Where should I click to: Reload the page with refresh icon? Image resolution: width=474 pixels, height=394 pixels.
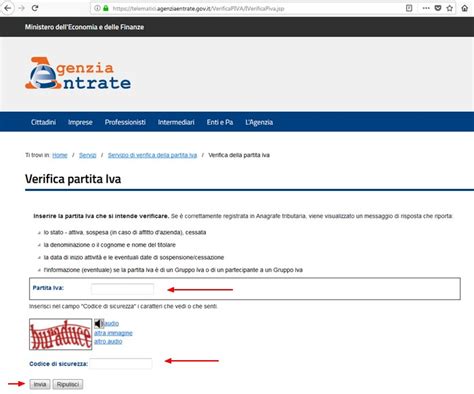coord(35,8)
